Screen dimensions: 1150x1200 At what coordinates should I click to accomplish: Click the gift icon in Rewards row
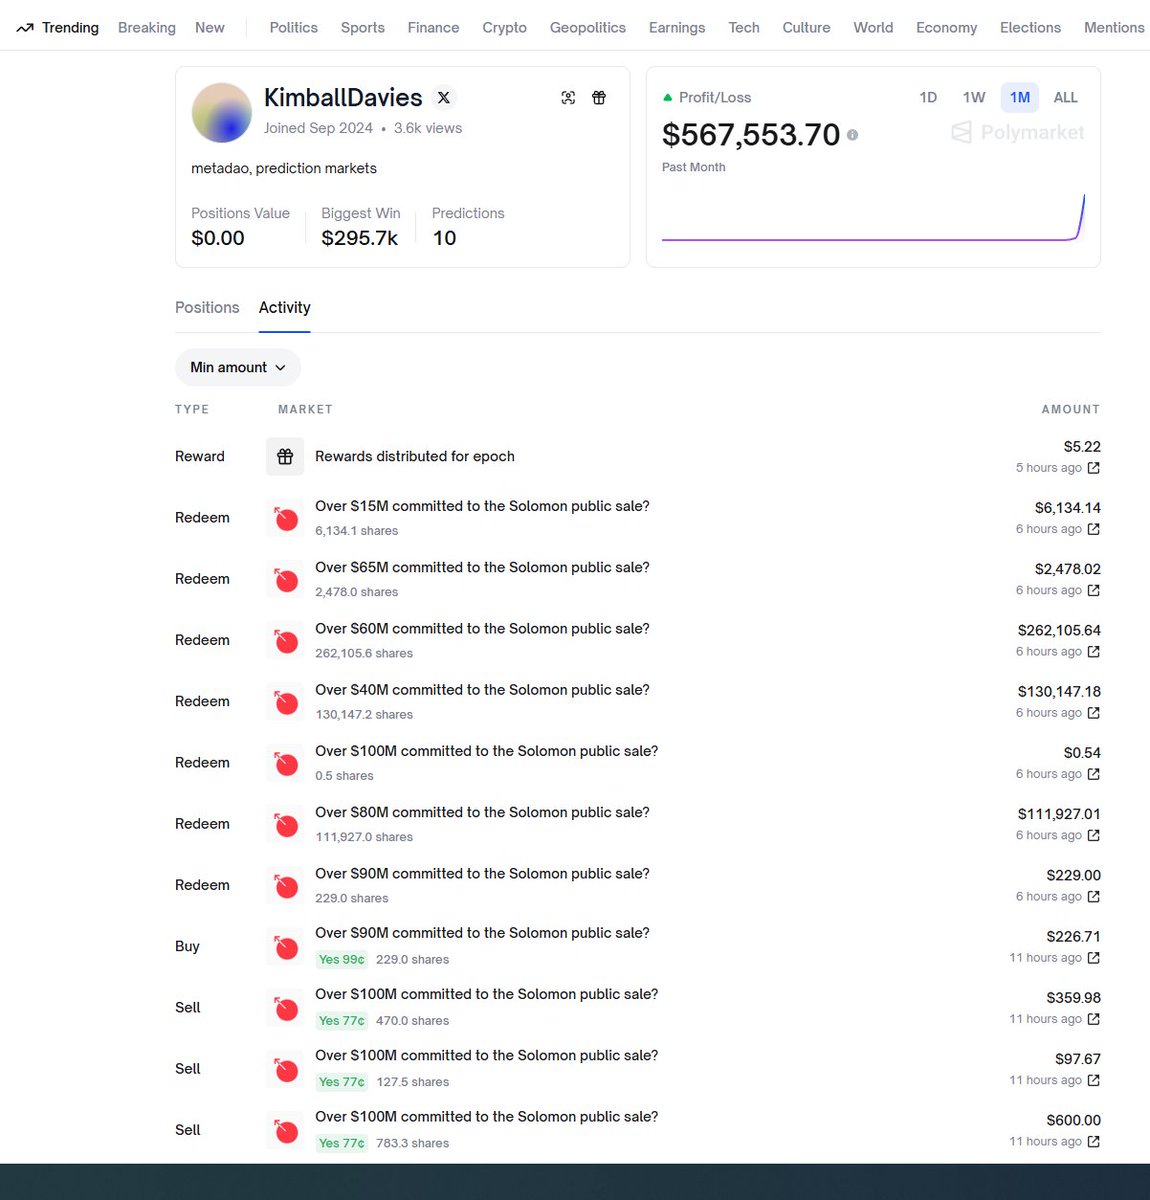click(x=285, y=456)
